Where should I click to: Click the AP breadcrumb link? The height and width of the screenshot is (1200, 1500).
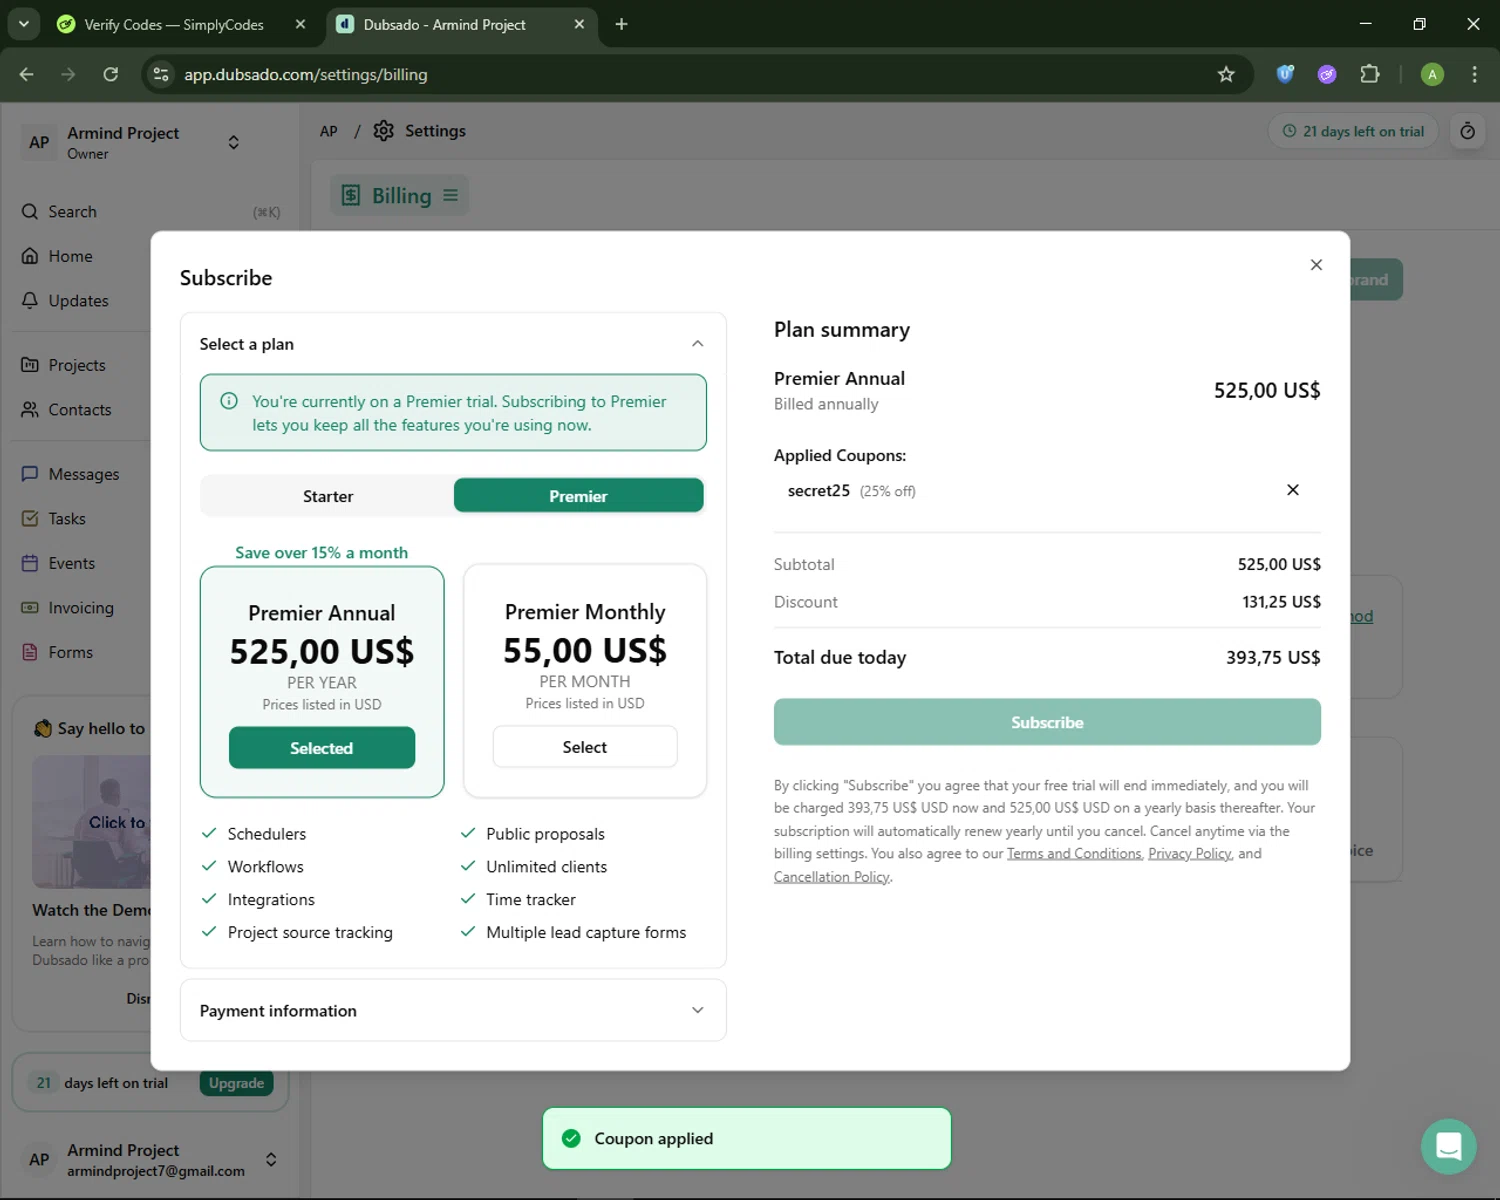click(x=329, y=131)
